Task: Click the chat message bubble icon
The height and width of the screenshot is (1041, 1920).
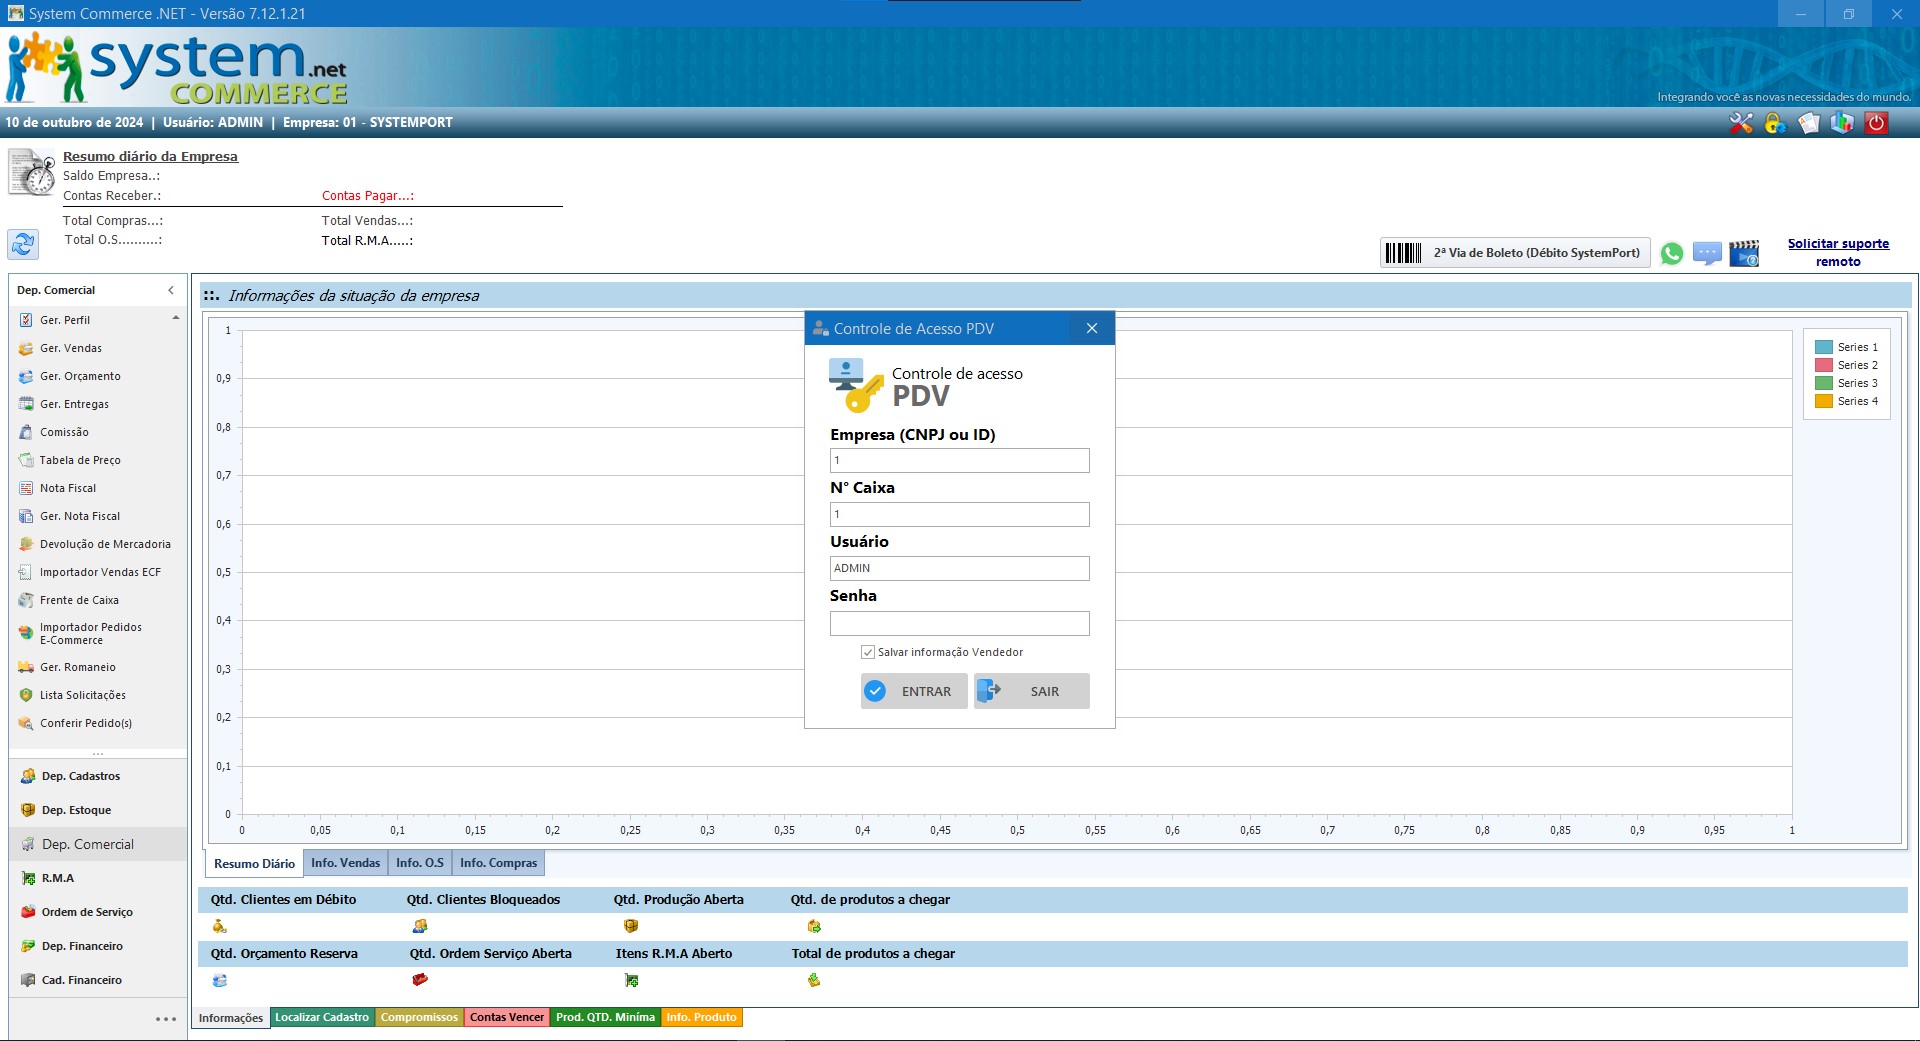Action: point(1707,254)
